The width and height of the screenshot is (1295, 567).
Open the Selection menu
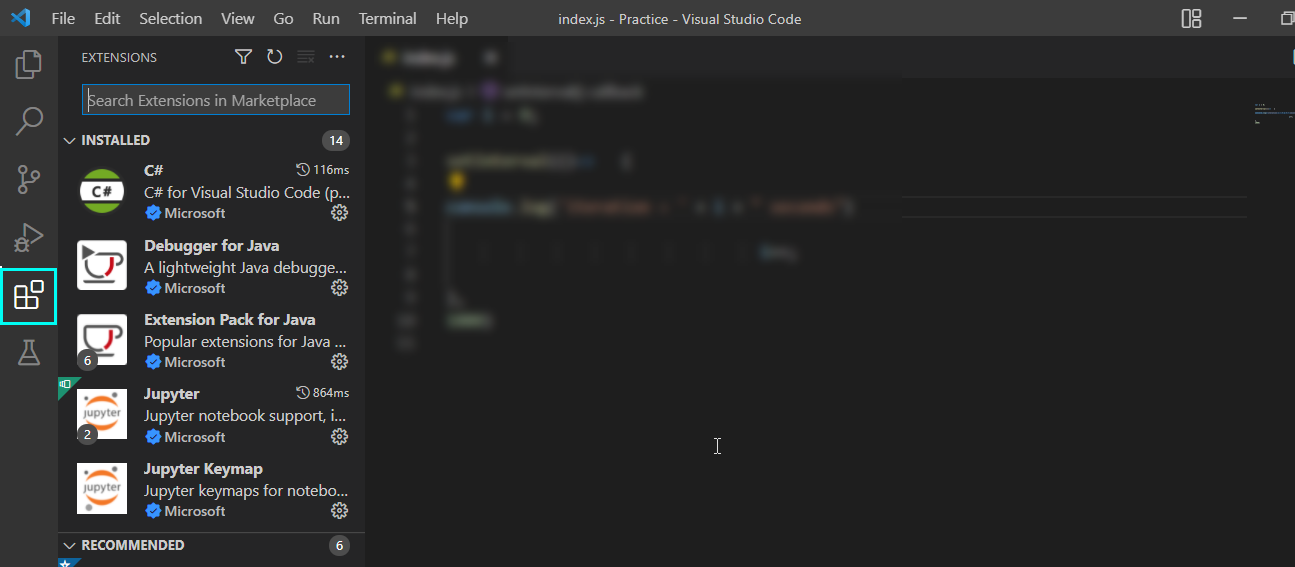[x=170, y=19]
